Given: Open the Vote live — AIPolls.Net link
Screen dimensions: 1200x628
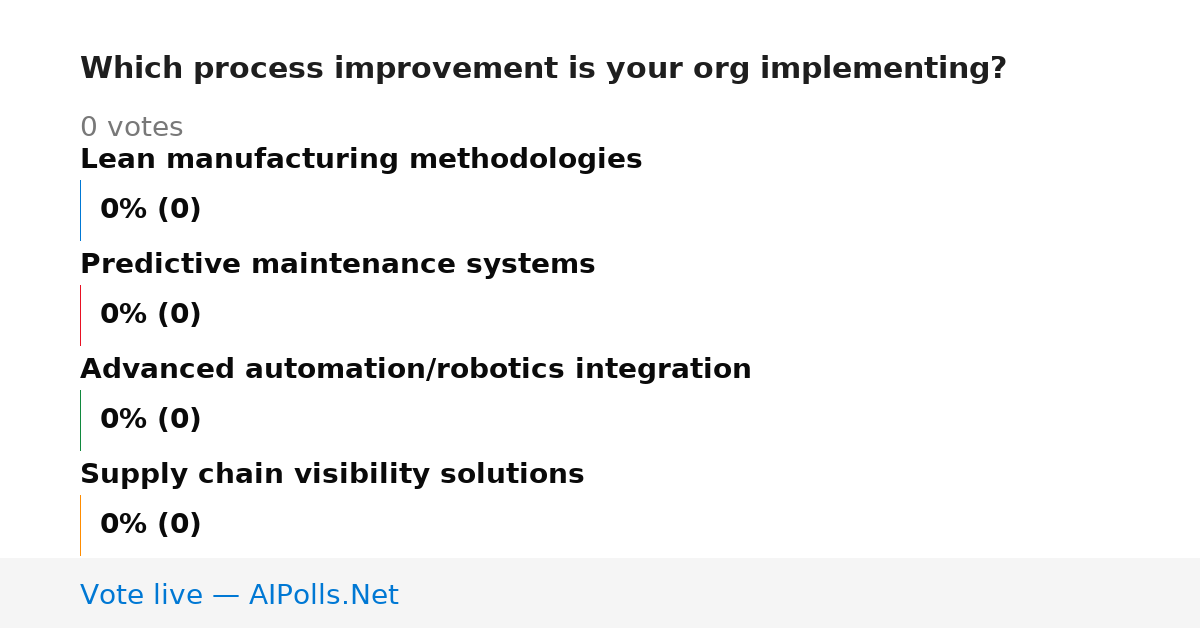Looking at the screenshot, I should click(239, 595).
